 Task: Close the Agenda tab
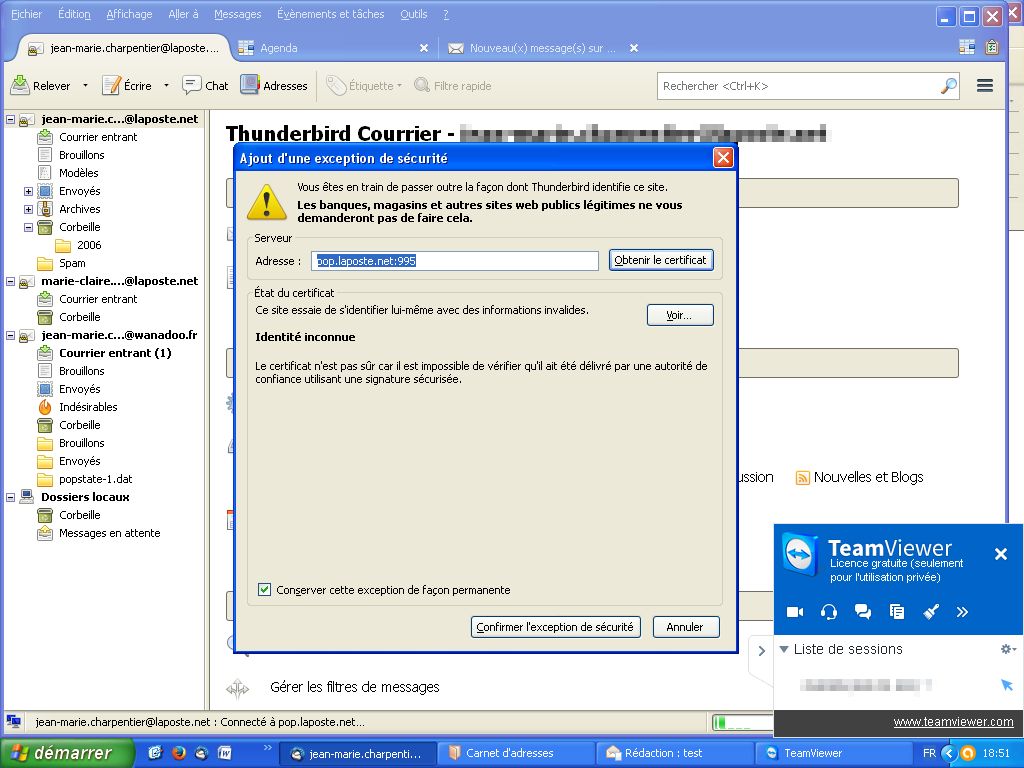[x=424, y=48]
